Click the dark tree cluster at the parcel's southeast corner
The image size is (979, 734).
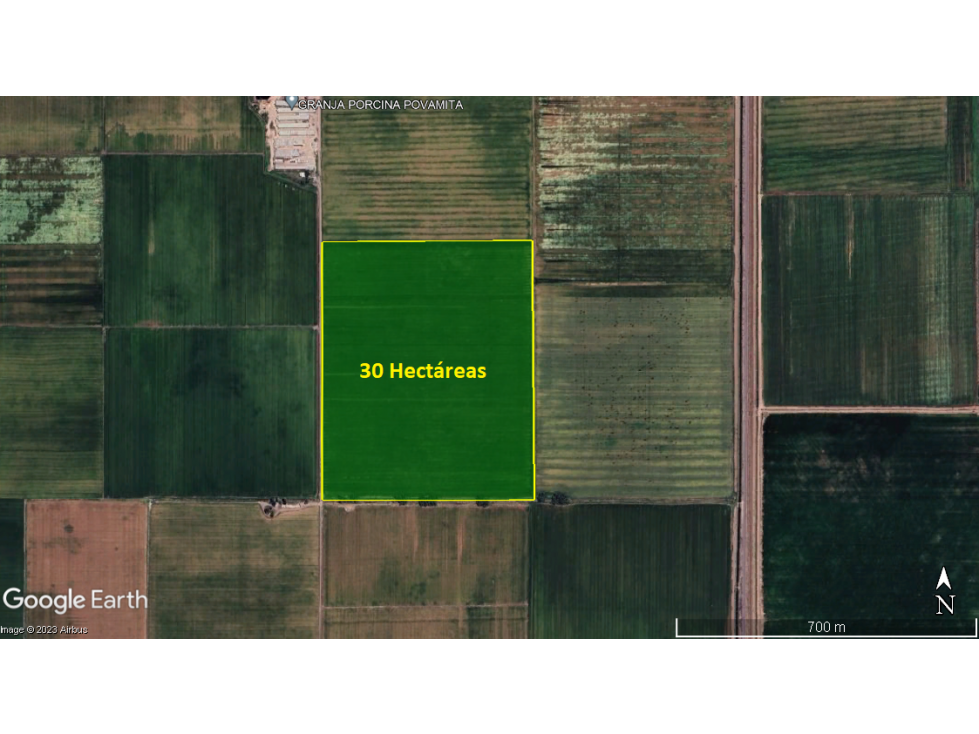553,497
